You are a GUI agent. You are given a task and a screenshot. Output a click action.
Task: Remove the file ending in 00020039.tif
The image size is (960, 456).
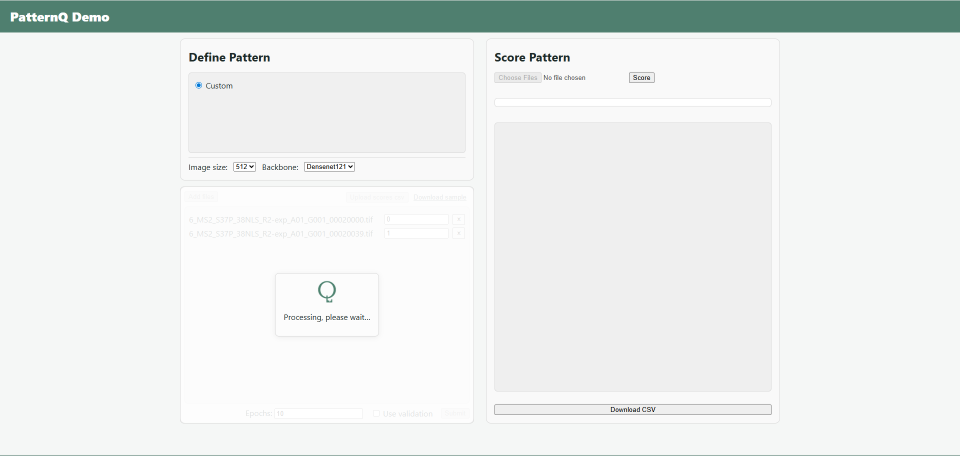[459, 233]
